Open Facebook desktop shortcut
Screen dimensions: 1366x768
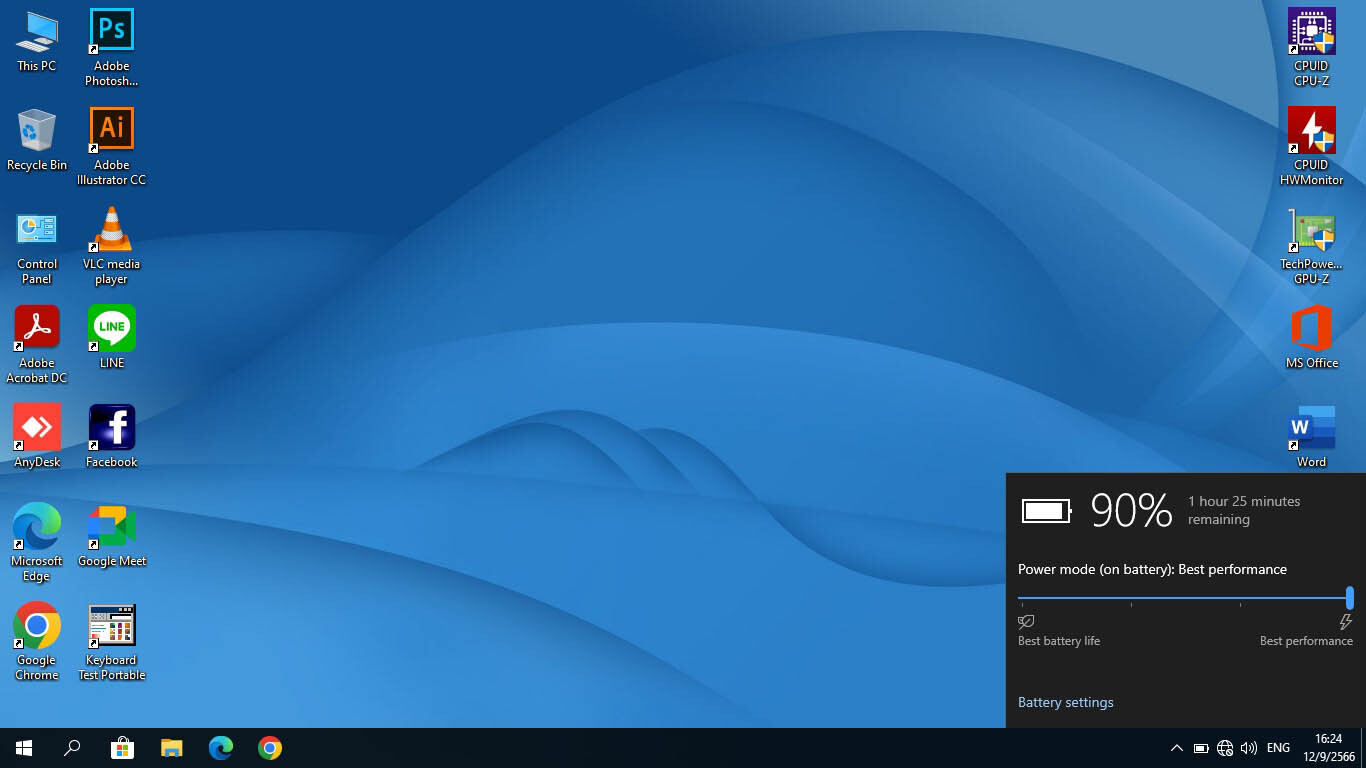(111, 437)
